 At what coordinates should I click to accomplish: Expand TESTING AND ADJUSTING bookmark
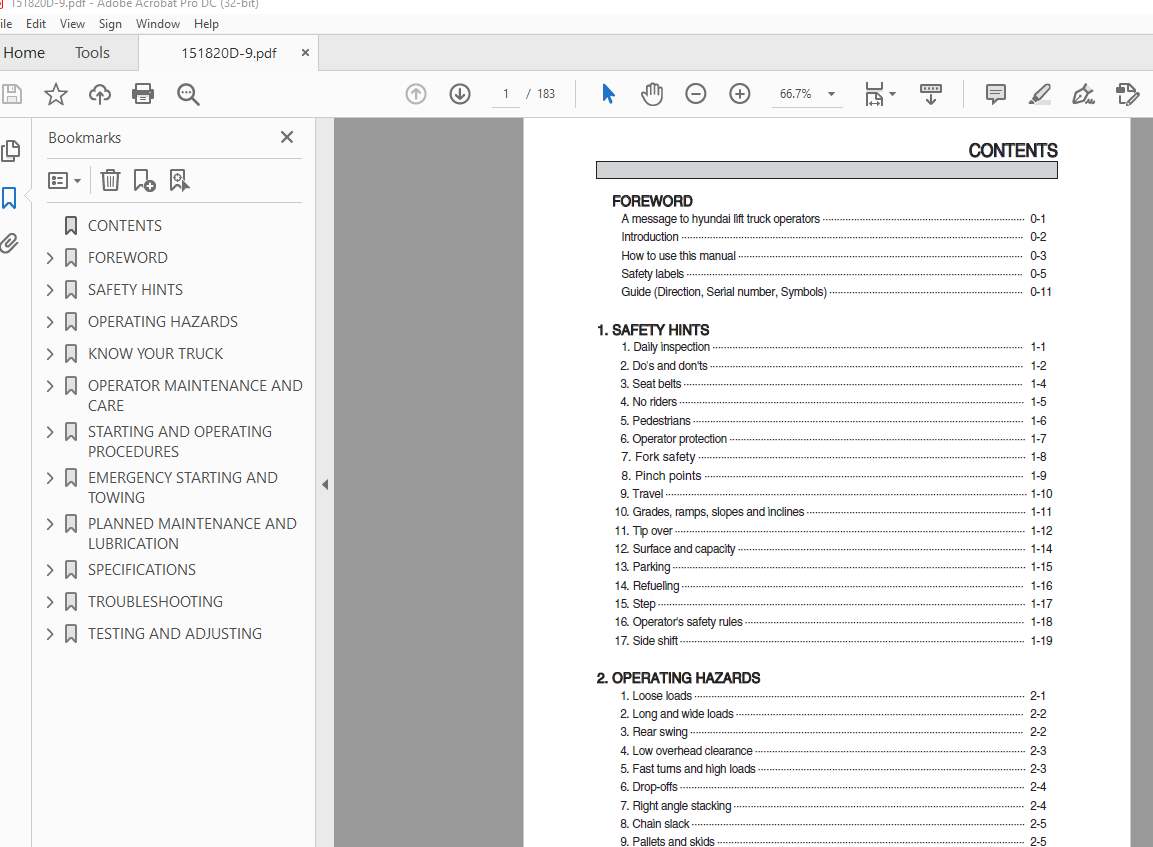50,635
